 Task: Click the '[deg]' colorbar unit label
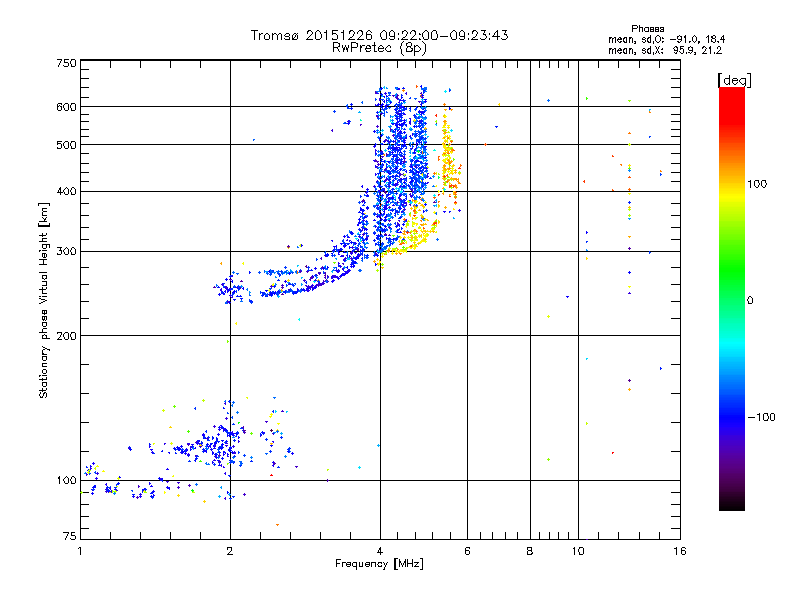[x=734, y=80]
